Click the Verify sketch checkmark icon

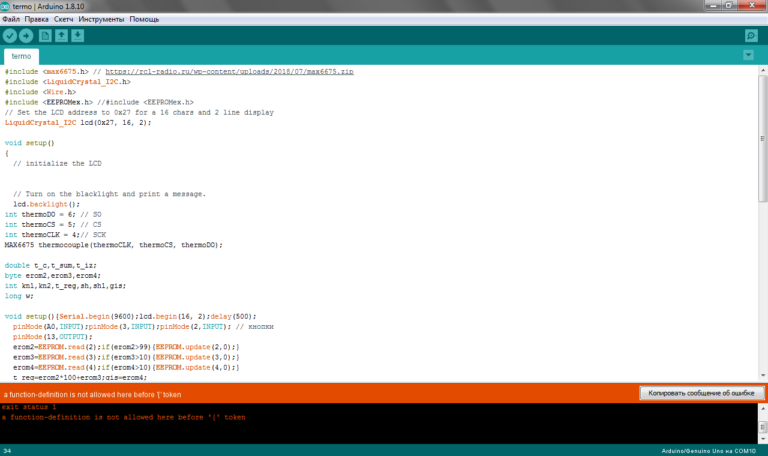[10, 36]
